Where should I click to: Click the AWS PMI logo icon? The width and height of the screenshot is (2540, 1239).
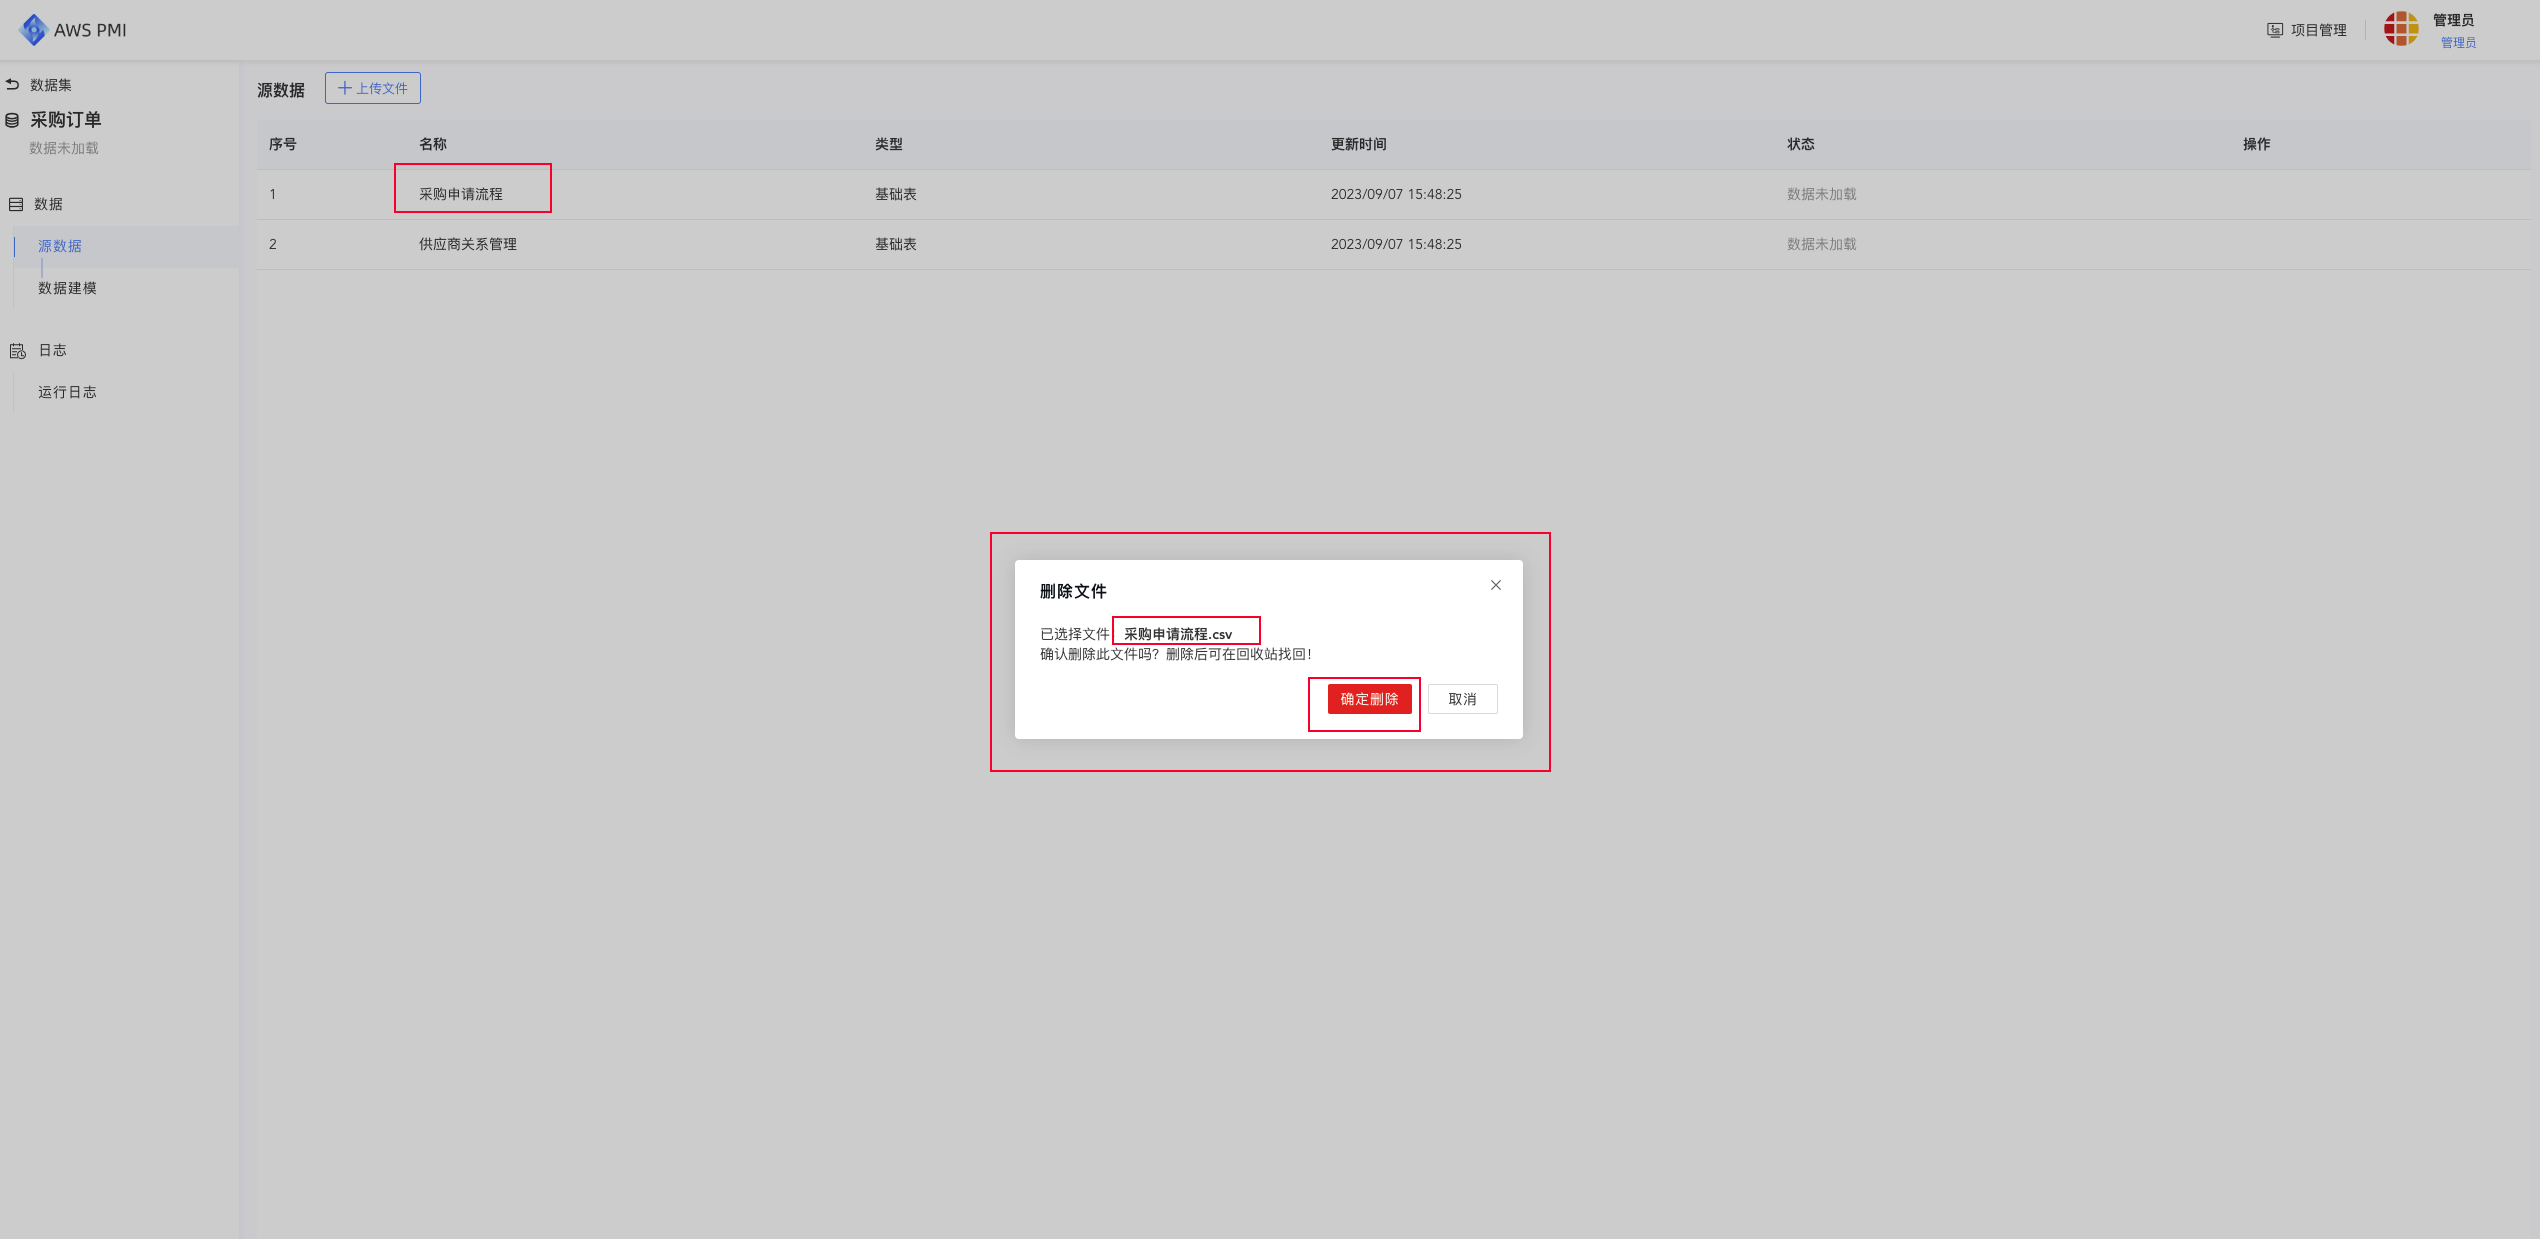[34, 30]
